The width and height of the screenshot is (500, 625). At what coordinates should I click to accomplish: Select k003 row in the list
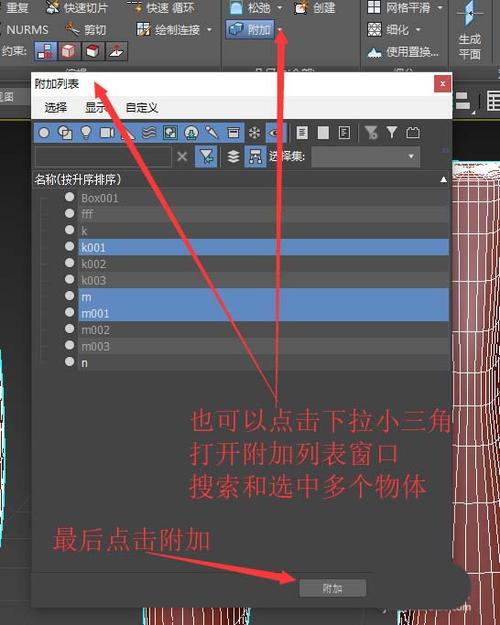click(x=263, y=280)
